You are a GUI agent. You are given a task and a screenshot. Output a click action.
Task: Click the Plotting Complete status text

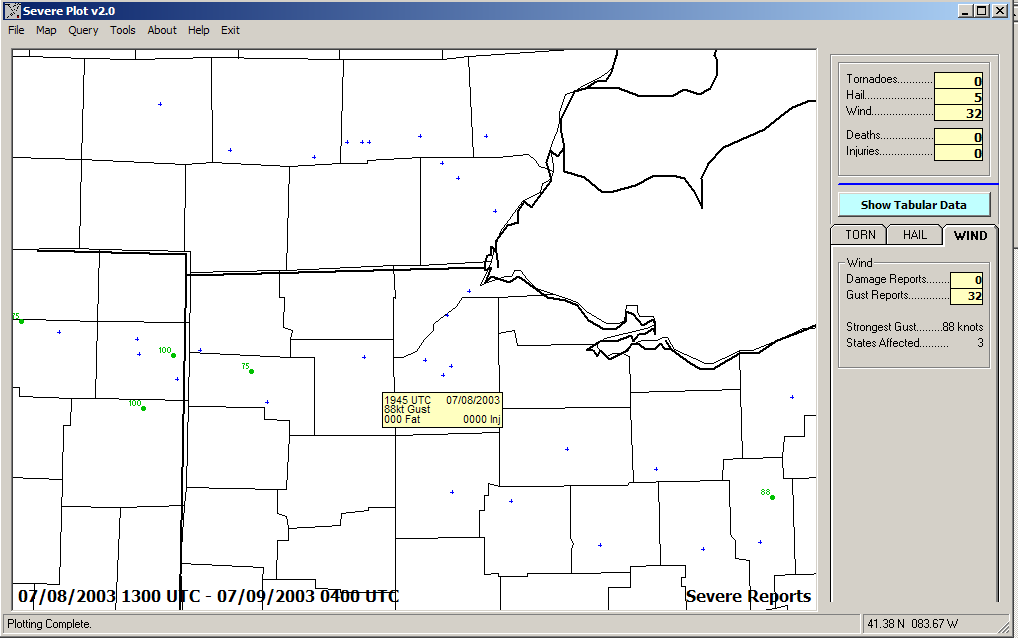tap(49, 624)
